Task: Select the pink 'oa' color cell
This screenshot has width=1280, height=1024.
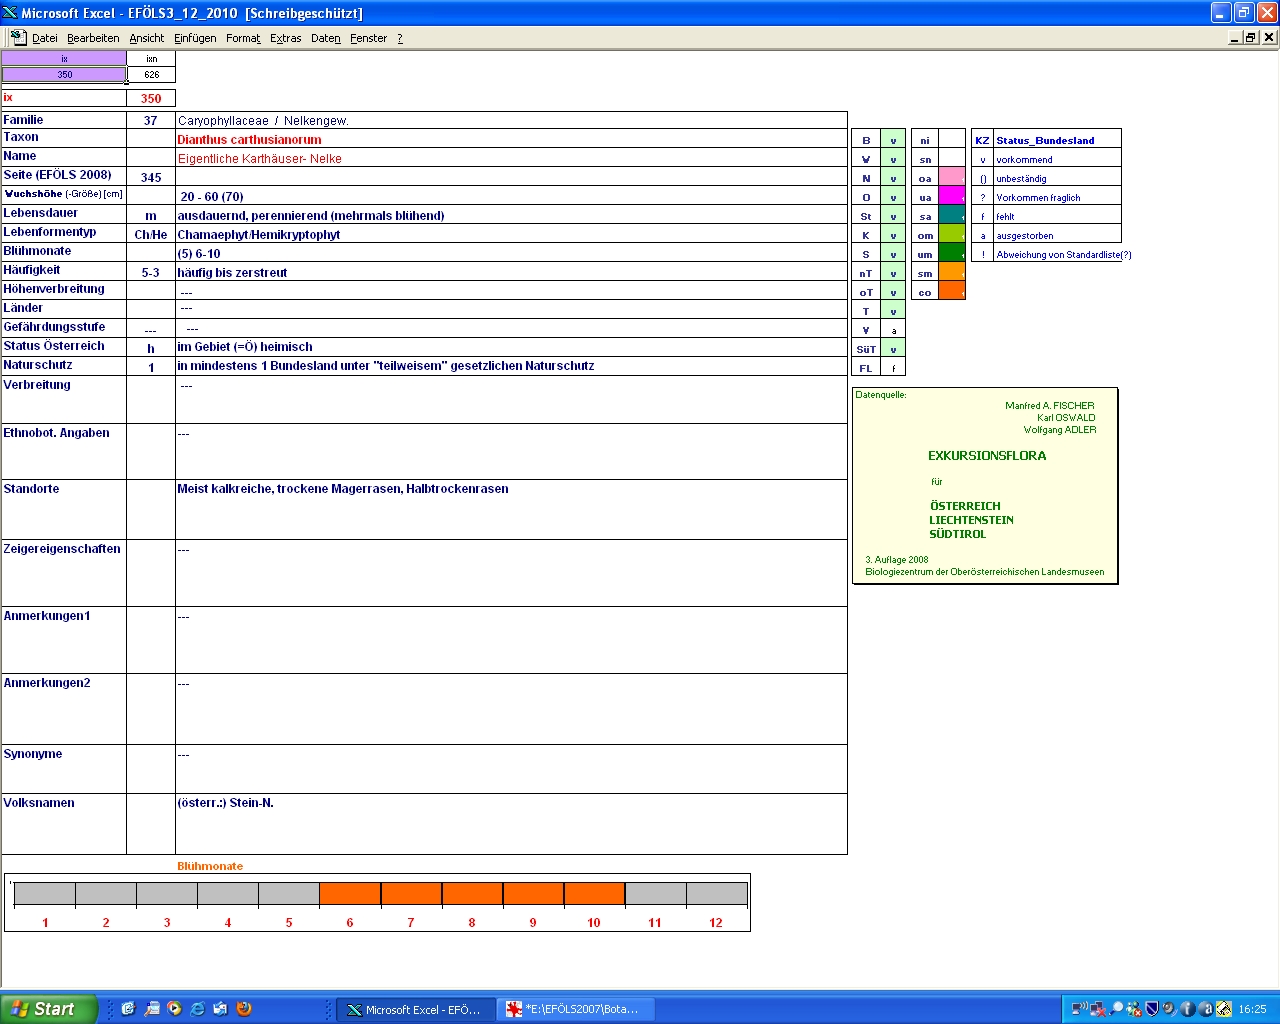Action: [951, 178]
